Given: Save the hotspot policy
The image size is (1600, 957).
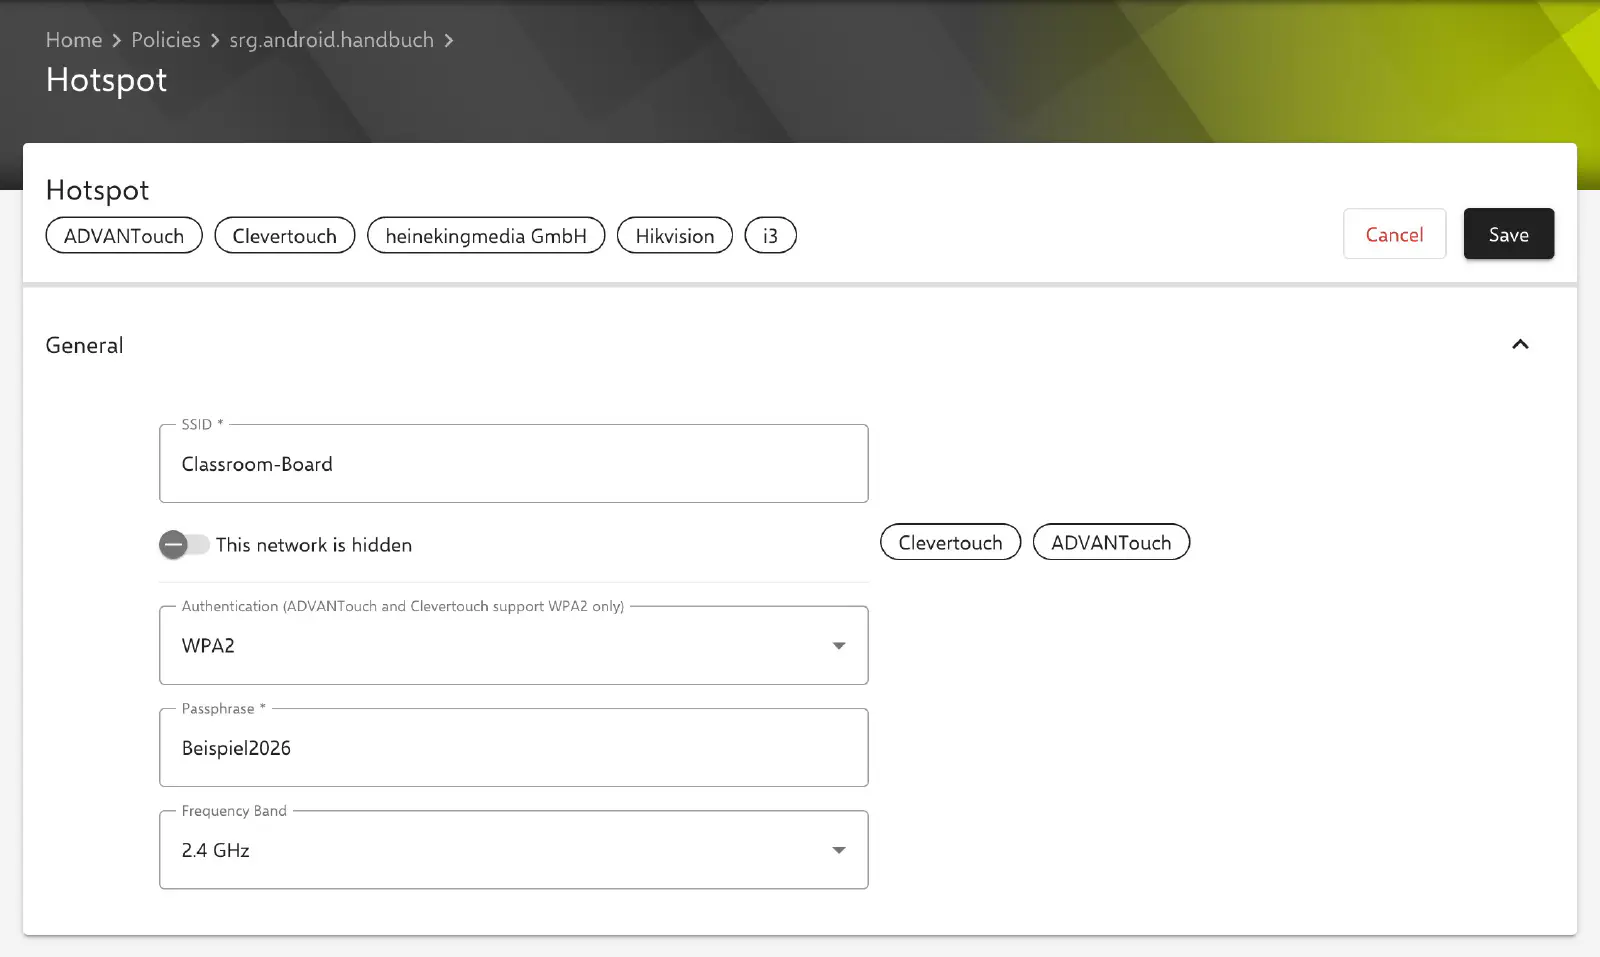Looking at the screenshot, I should pyautogui.click(x=1509, y=234).
